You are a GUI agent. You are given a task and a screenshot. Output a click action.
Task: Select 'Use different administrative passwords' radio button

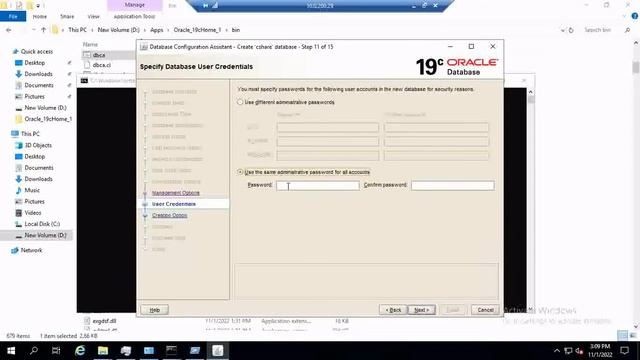(x=240, y=102)
